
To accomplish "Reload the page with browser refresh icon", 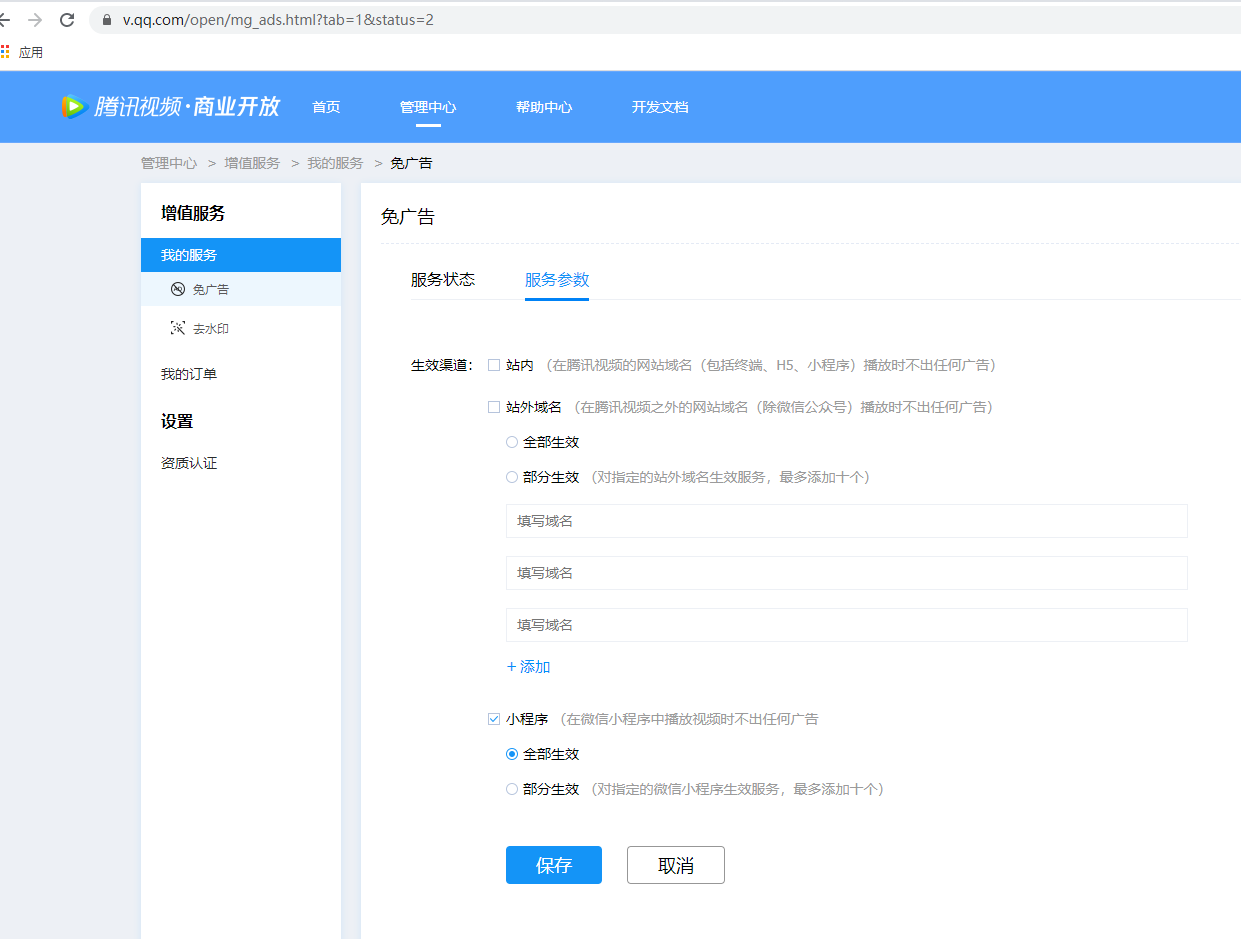I will [x=67, y=20].
